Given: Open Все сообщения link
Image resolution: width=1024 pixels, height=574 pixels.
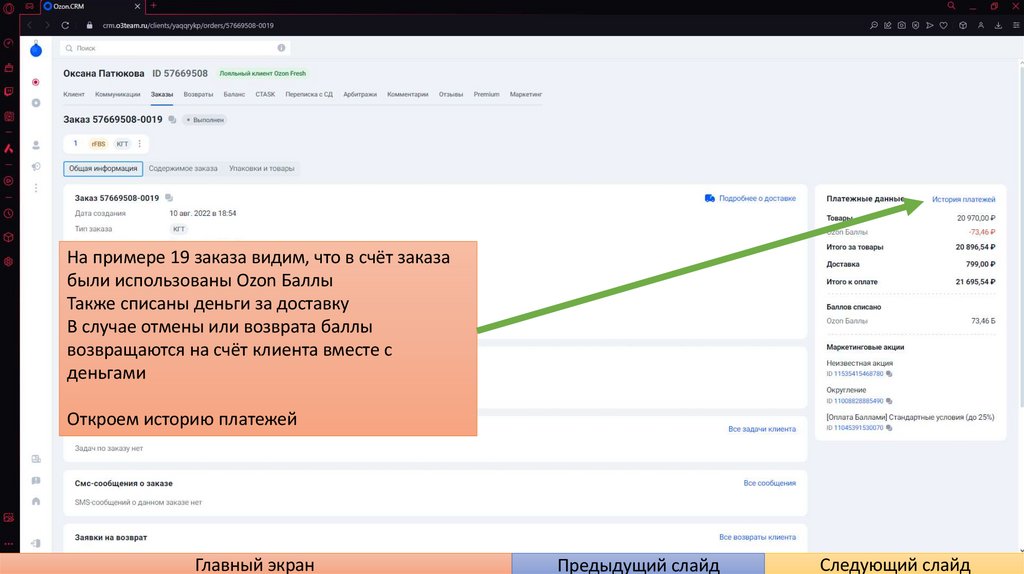Looking at the screenshot, I should [x=769, y=483].
